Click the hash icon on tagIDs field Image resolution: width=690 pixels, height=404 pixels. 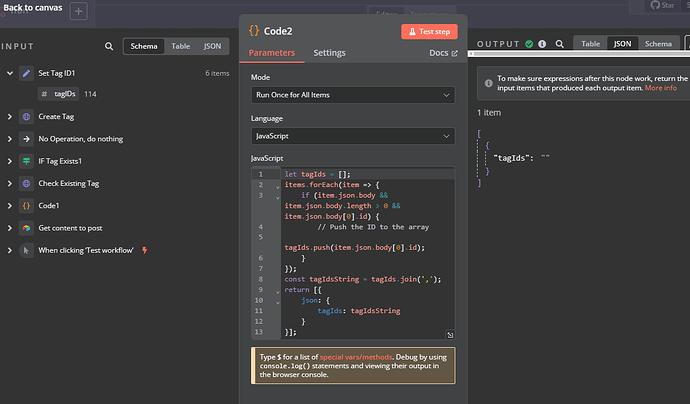pos(44,94)
